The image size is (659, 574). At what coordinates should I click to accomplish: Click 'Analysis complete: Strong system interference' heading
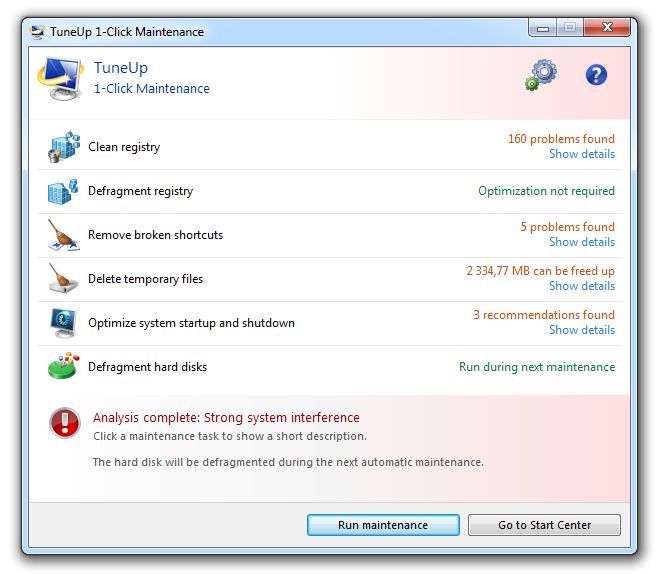(x=226, y=418)
